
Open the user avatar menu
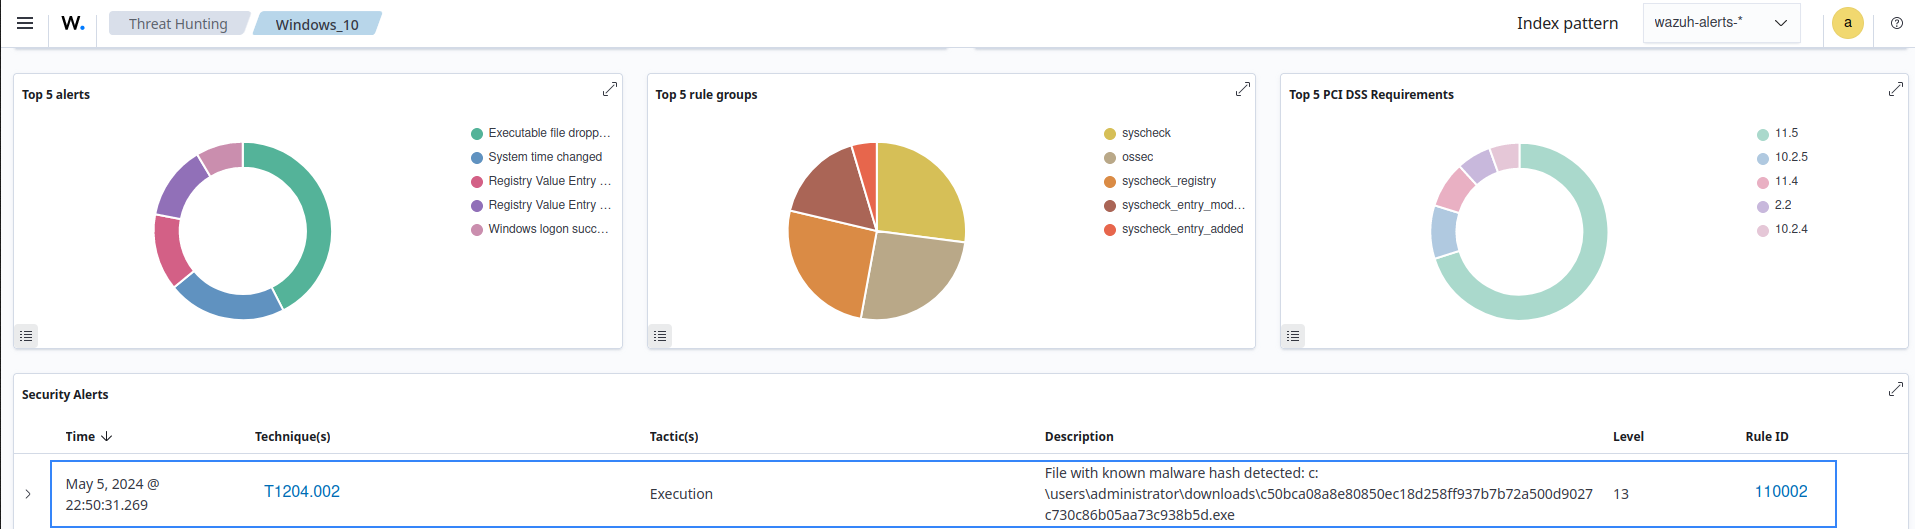pos(1847,23)
